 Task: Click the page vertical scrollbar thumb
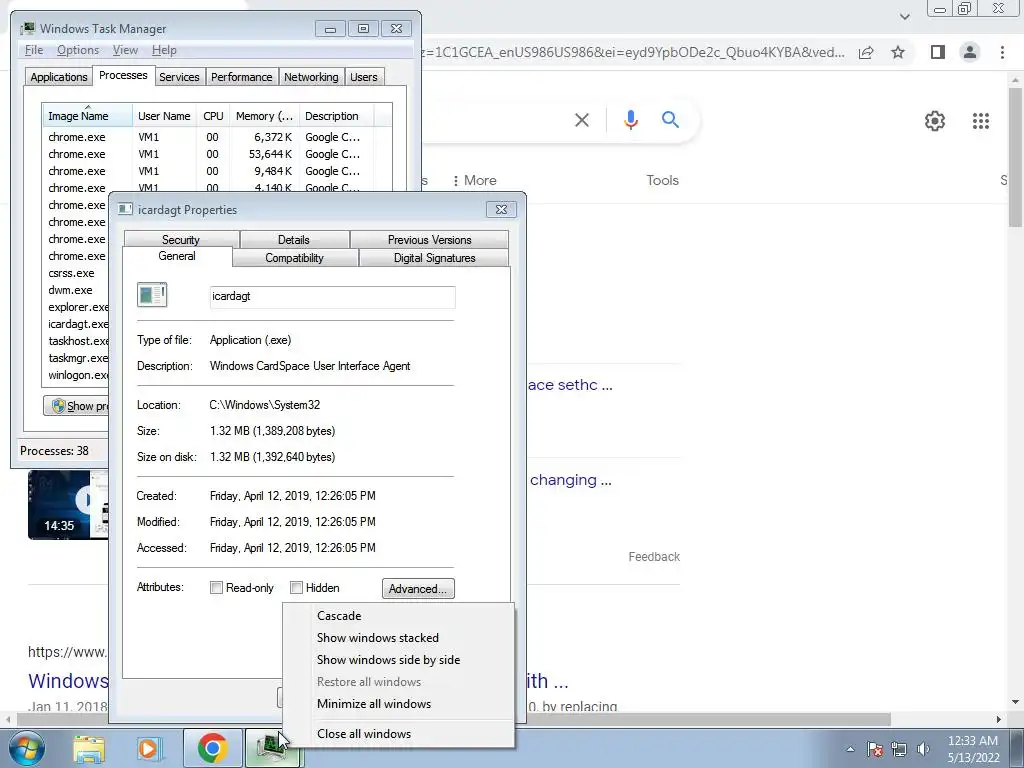tap(1015, 157)
